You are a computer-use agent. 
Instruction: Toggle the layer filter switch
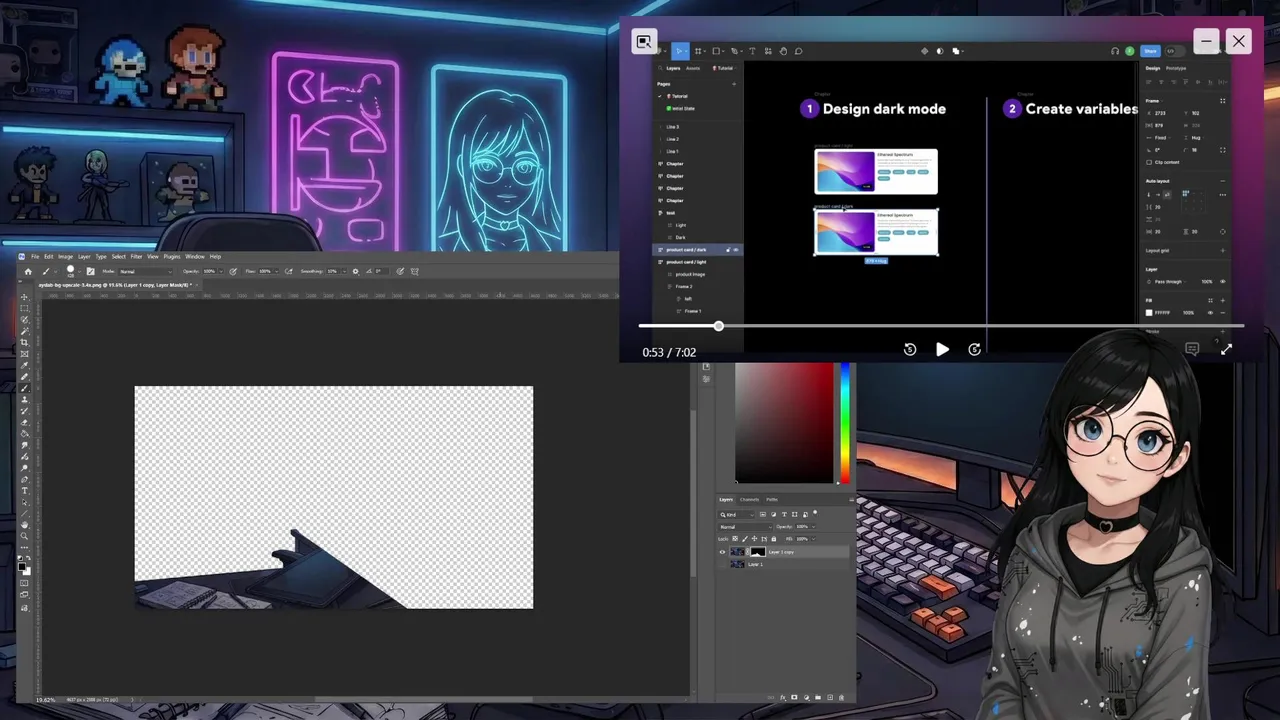pyautogui.click(x=815, y=514)
